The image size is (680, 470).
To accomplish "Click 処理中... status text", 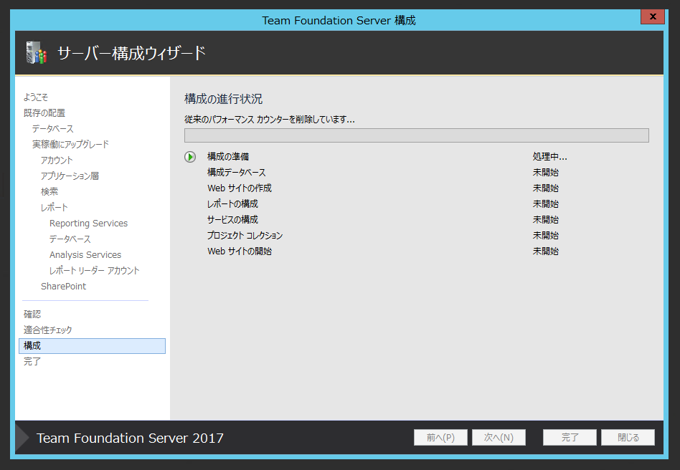I will (x=549, y=157).
